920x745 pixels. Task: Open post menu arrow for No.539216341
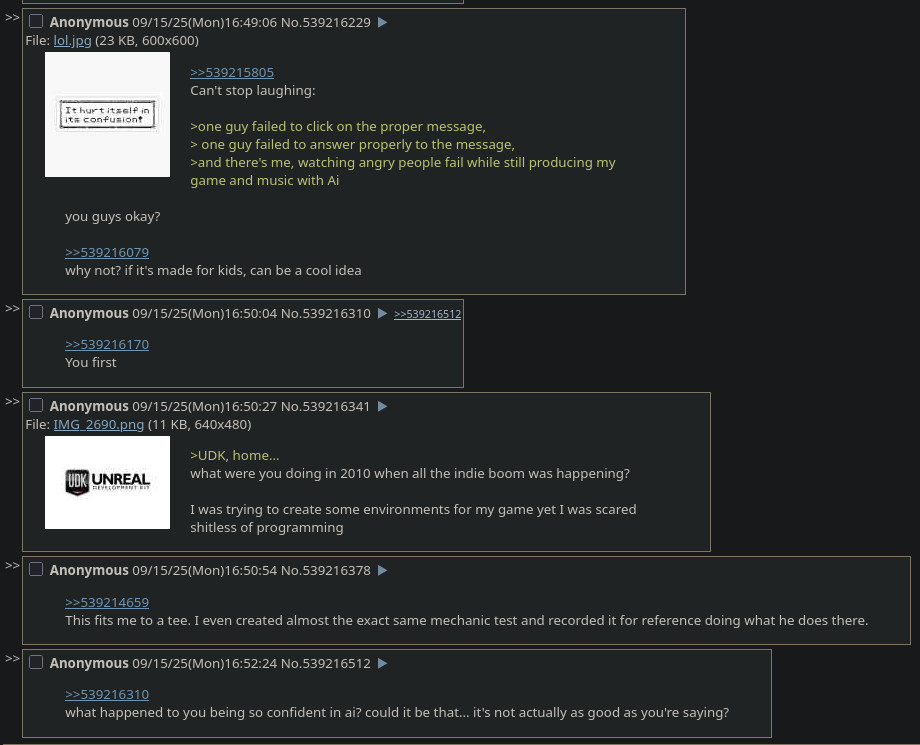(383, 406)
